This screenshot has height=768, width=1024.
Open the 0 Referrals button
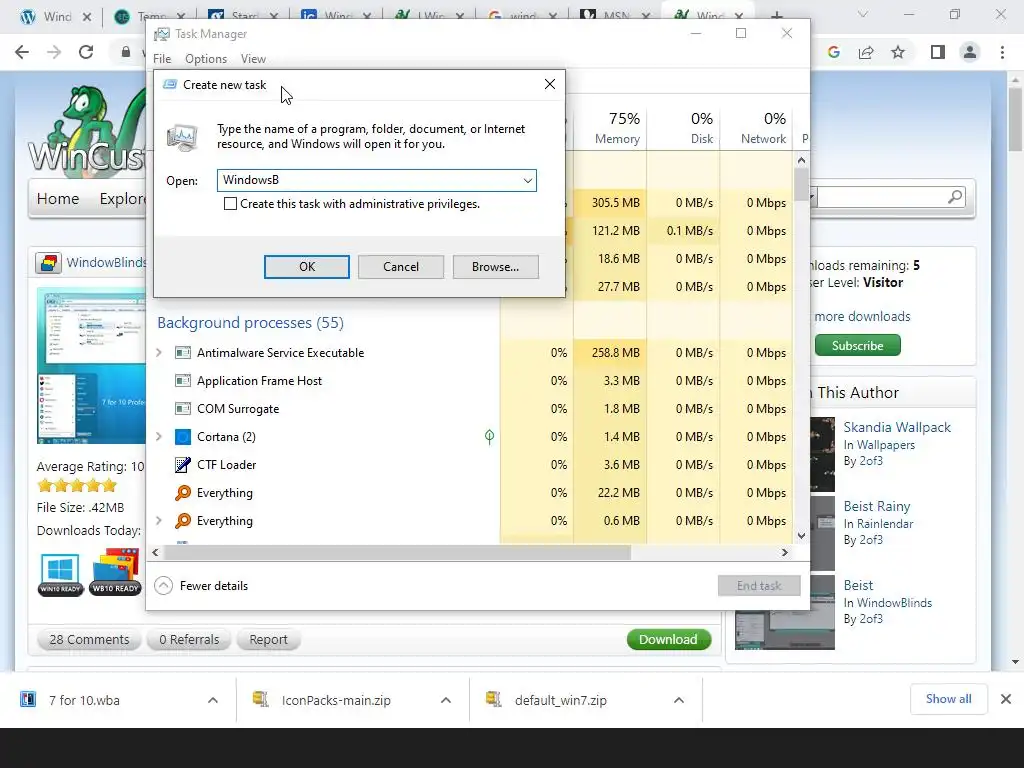[189, 639]
